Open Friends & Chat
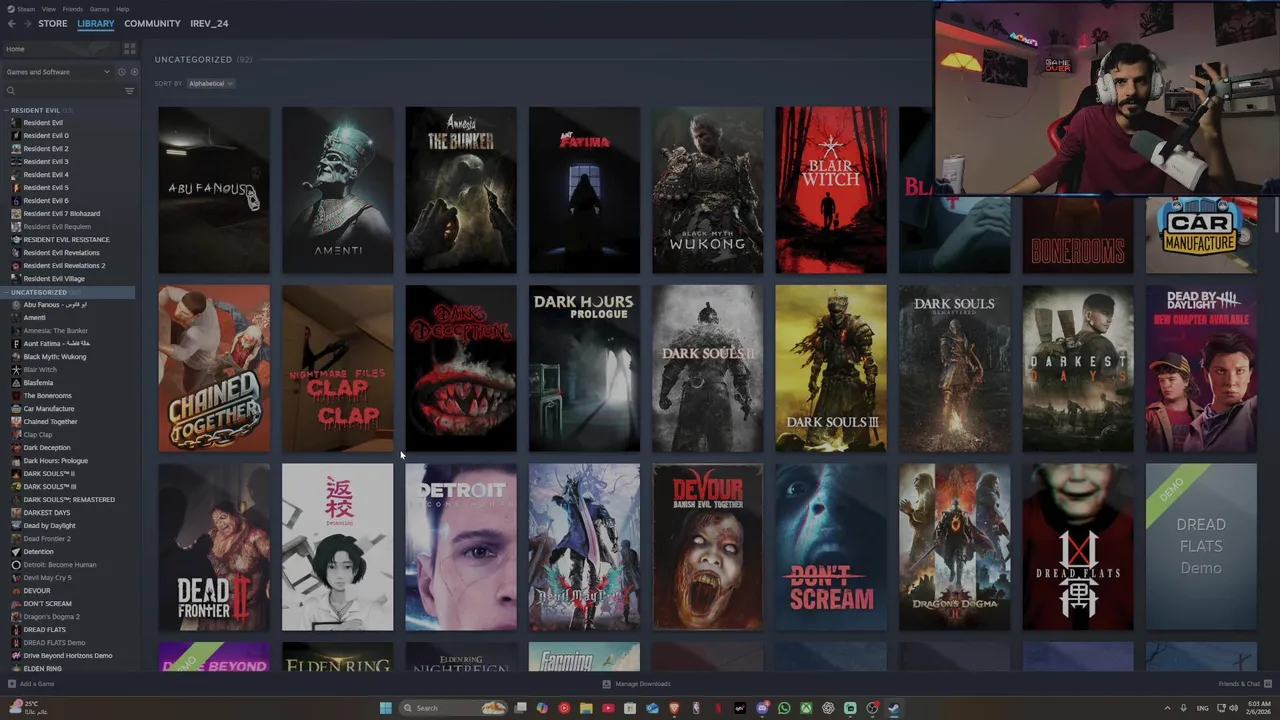The height and width of the screenshot is (720, 1280). coord(1243,684)
